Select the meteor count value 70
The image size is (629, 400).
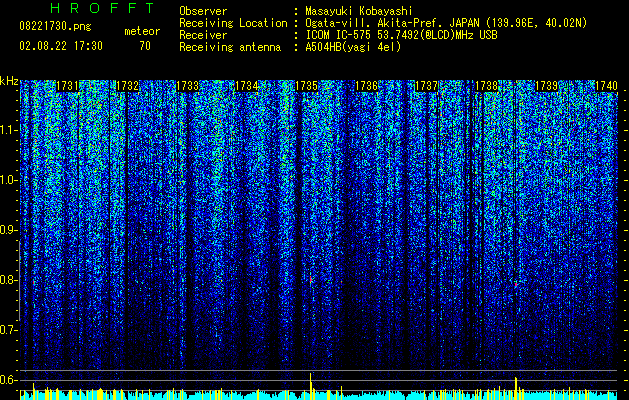point(145,46)
